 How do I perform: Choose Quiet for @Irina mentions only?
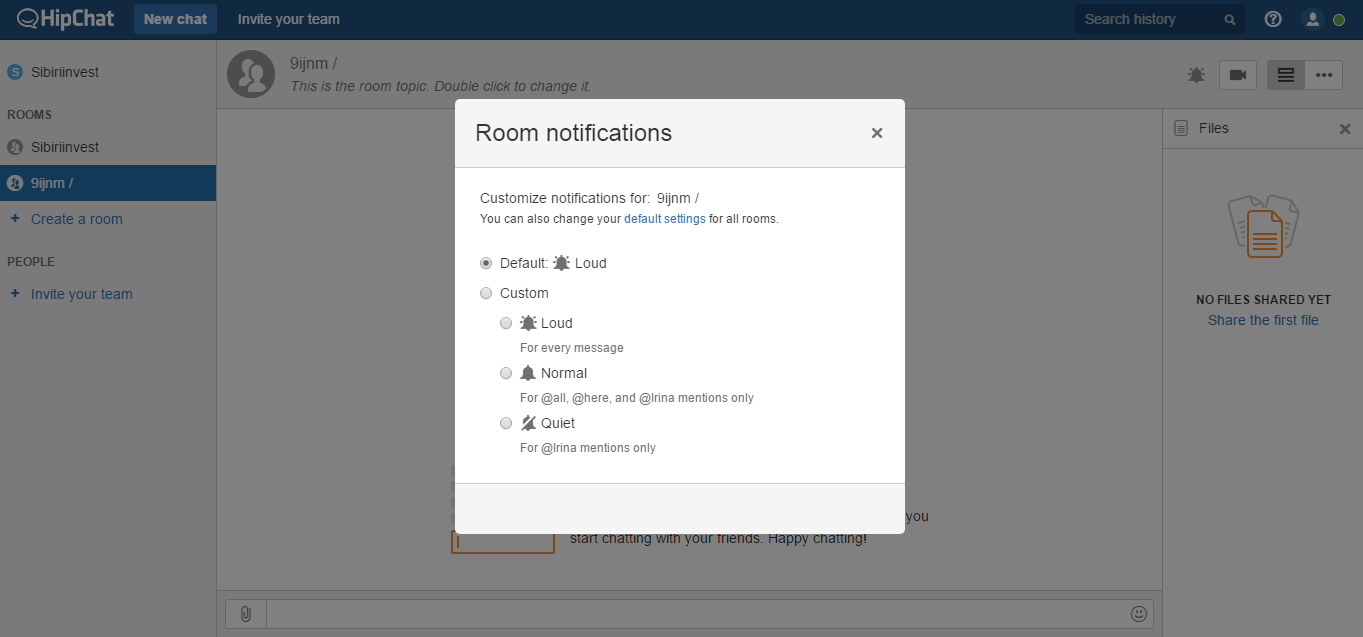506,422
